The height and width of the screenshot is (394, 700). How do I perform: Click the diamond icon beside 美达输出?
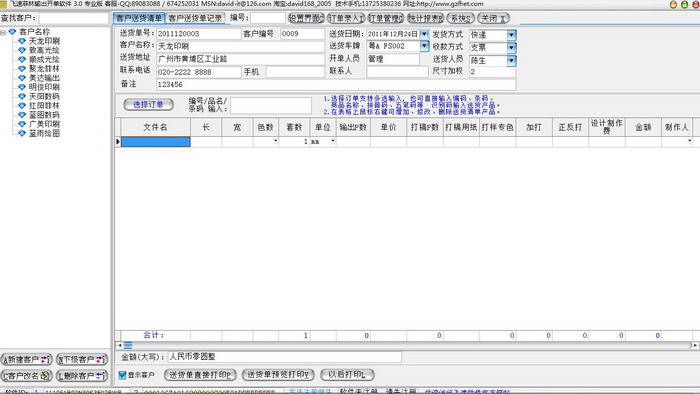coord(21,78)
